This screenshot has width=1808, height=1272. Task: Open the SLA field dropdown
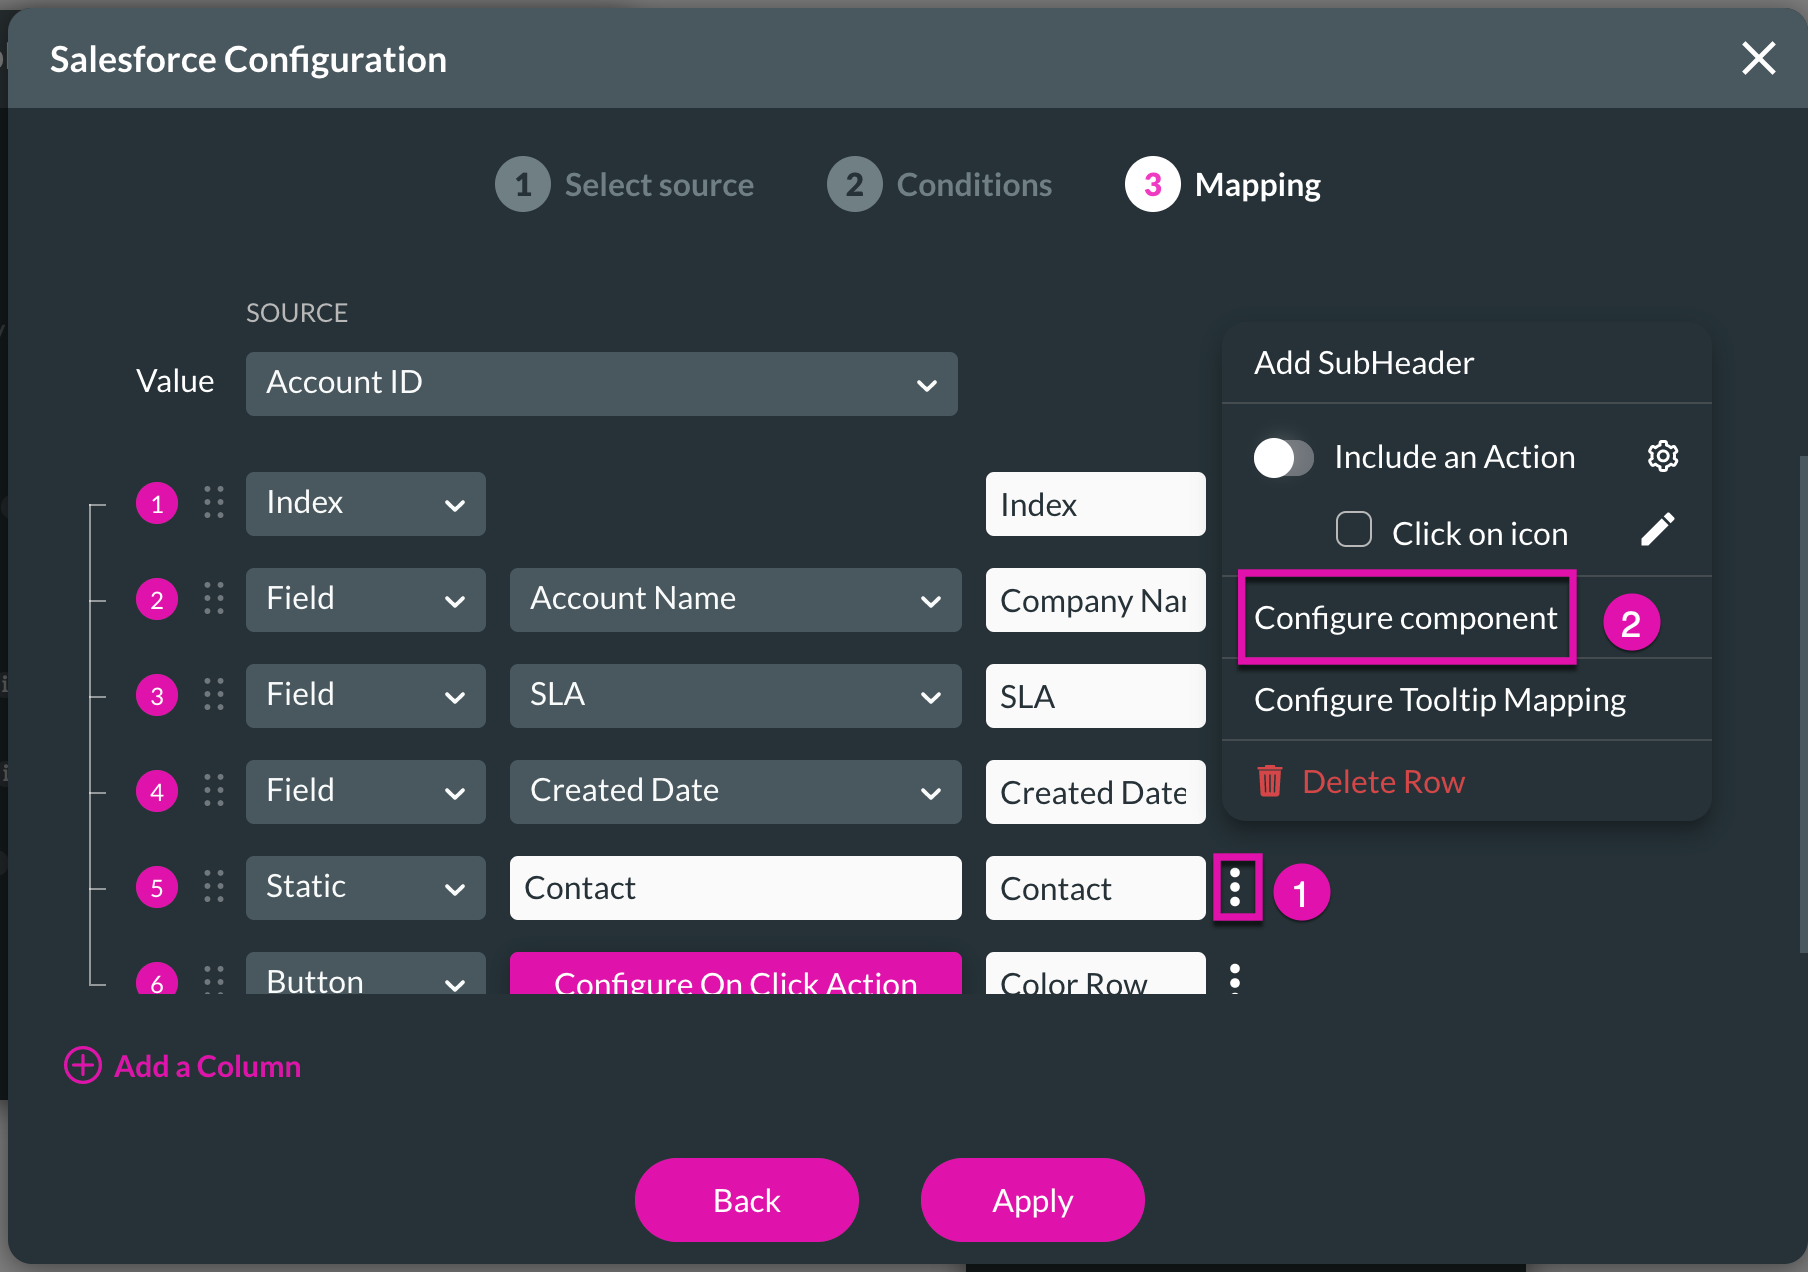point(736,696)
